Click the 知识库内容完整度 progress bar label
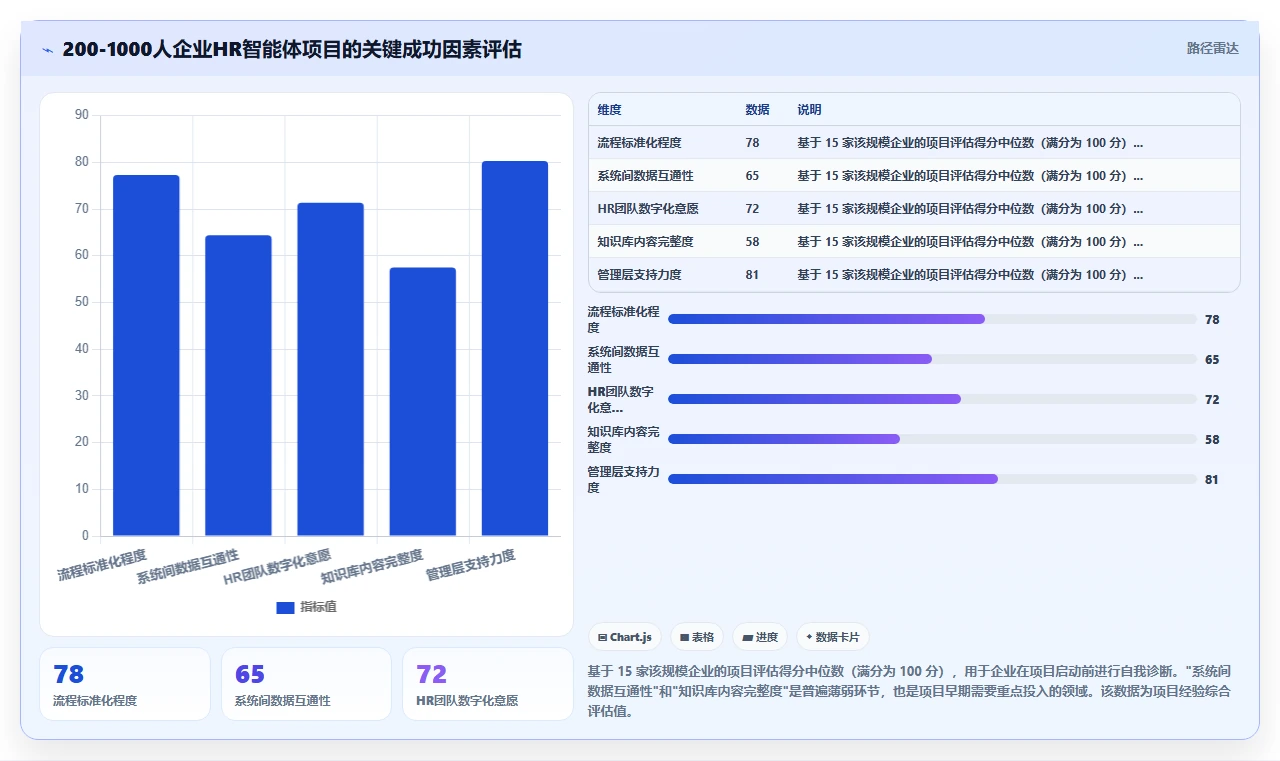This screenshot has height=761, width=1280. [623, 439]
